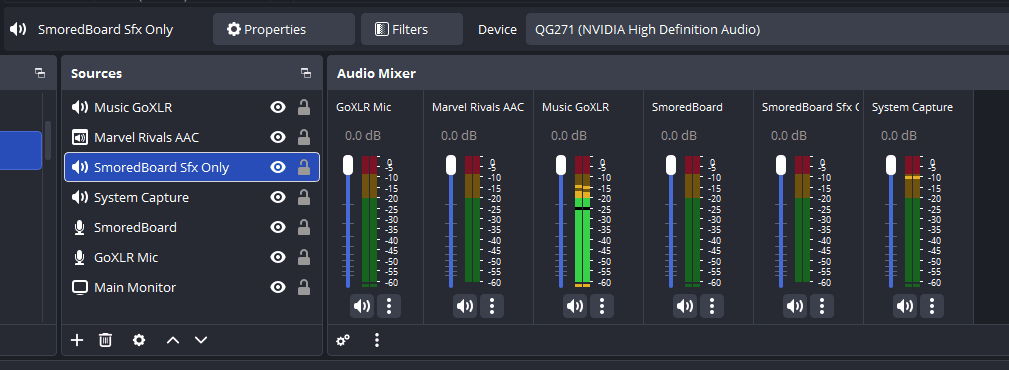
Task: Select the GoXLR Mic source
Action: pyautogui.click(x=192, y=257)
